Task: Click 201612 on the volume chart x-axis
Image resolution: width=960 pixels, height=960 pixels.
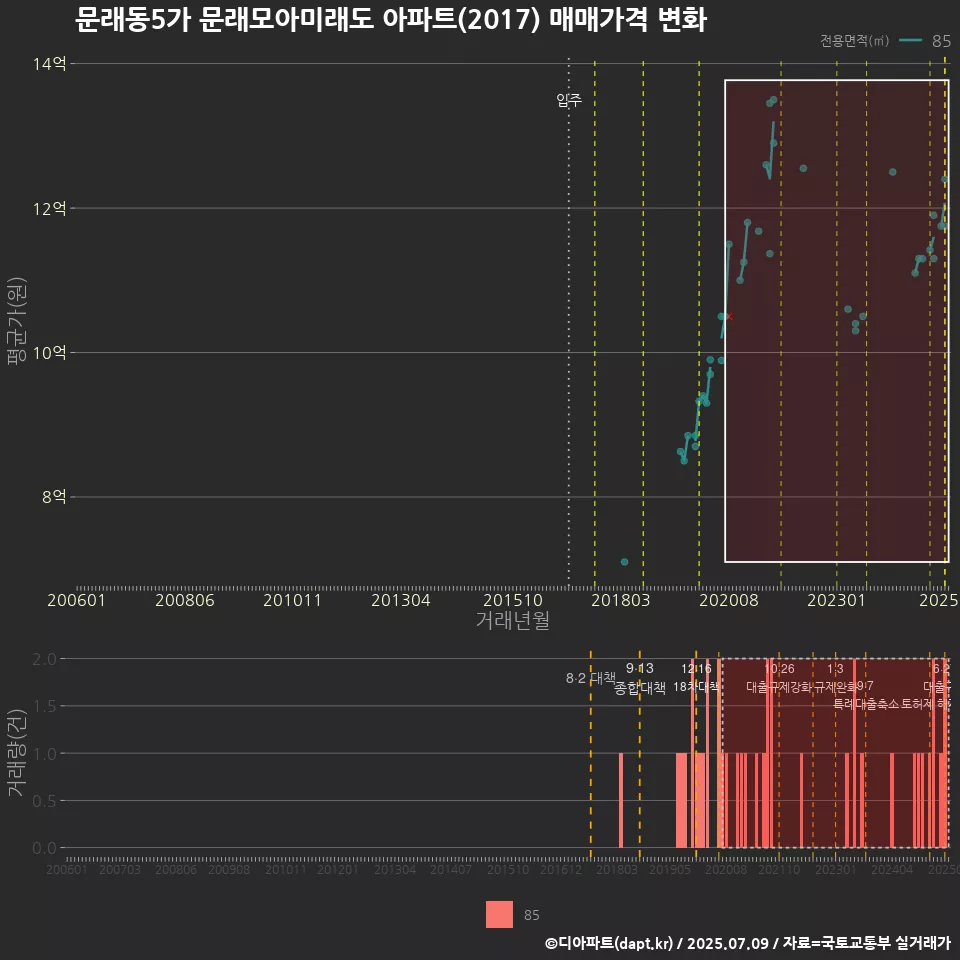Action: pos(561,869)
